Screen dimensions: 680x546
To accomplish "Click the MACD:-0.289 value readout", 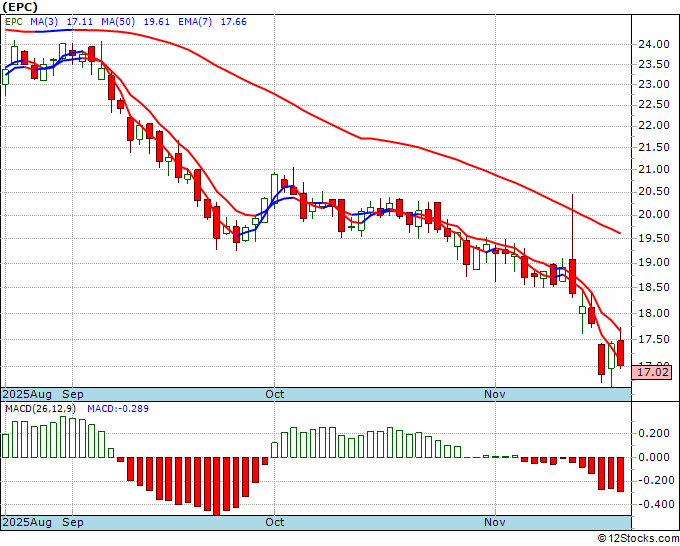I will [118, 409].
